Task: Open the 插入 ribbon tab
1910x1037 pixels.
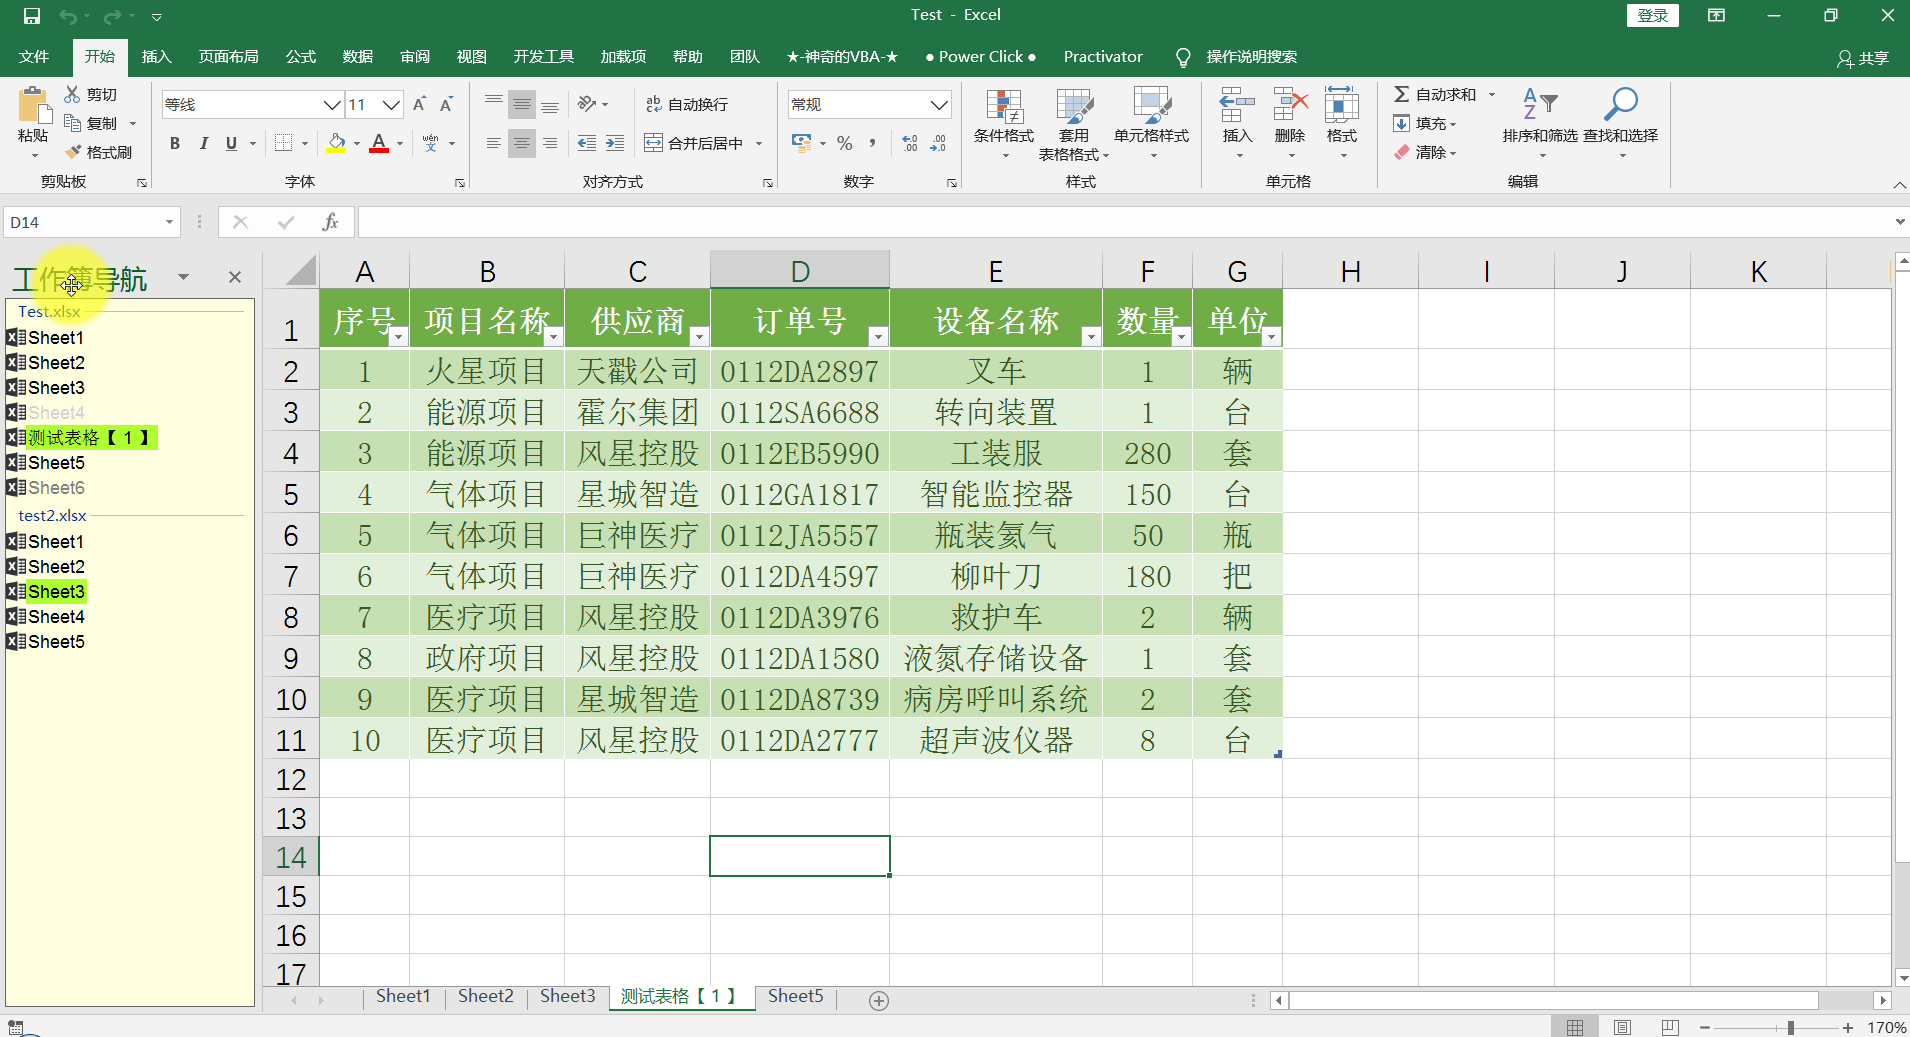Action: (157, 57)
